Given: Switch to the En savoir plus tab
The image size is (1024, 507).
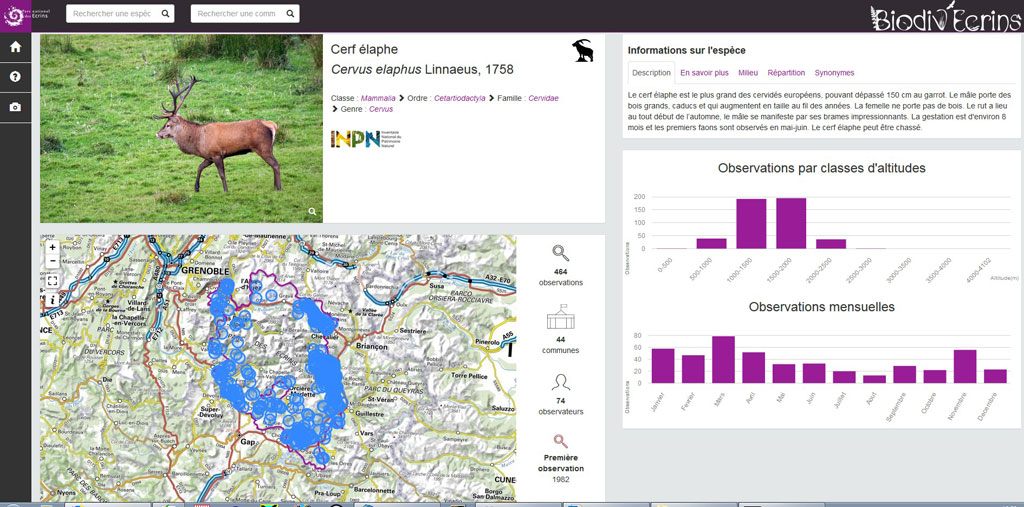Looking at the screenshot, I should click(x=704, y=73).
